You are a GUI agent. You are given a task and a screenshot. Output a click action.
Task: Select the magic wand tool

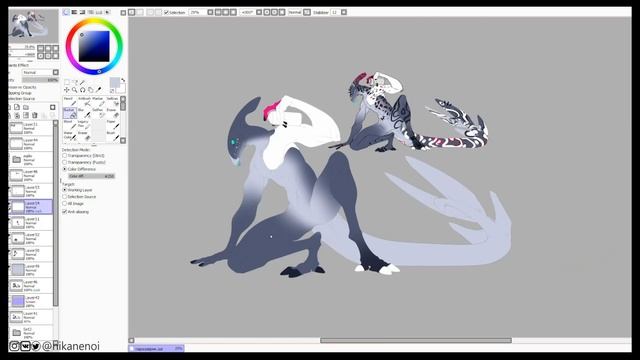(82, 82)
